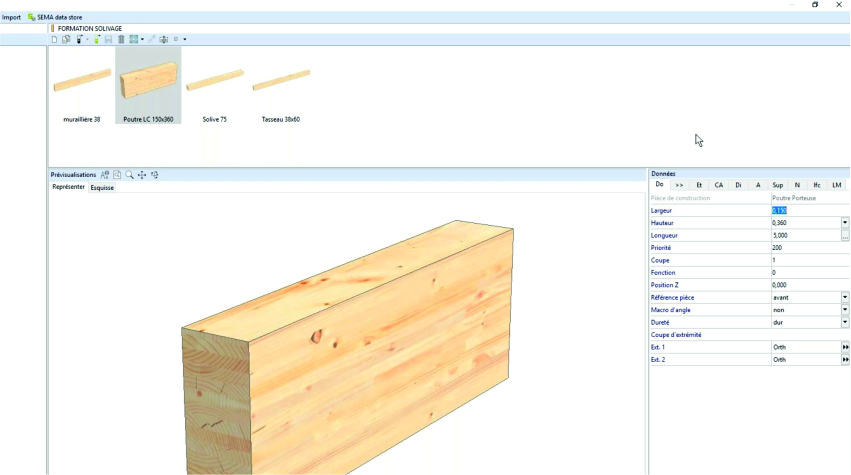Open the Macro d'angle dropdown
Screen dimensions: 851x475
coord(845,310)
